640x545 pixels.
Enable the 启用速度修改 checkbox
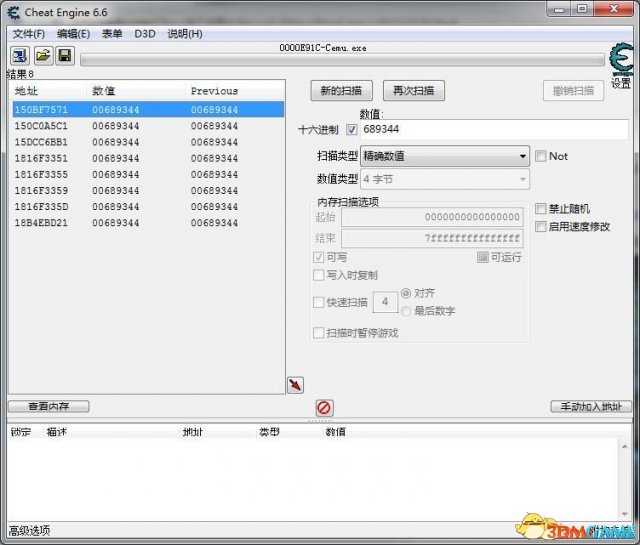click(x=540, y=227)
